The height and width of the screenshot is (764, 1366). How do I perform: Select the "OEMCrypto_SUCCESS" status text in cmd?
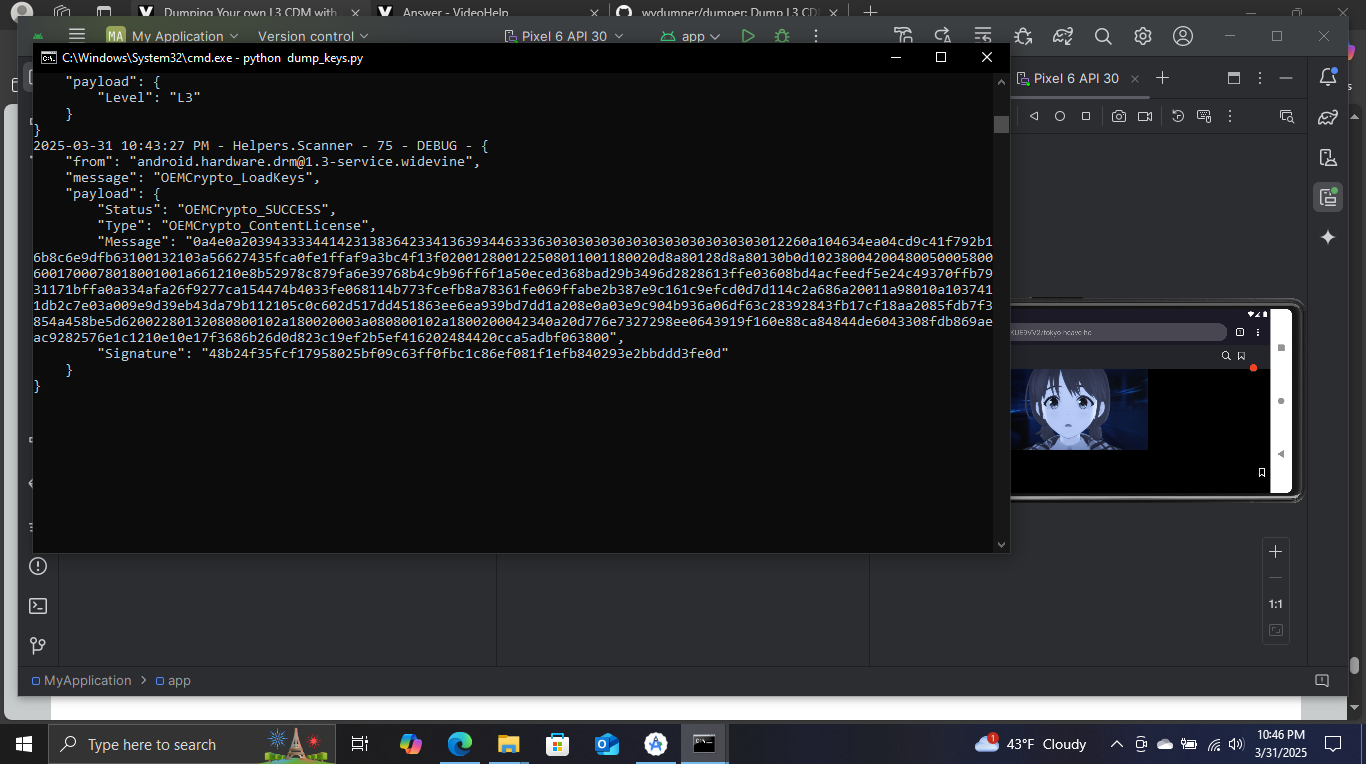coord(253,210)
